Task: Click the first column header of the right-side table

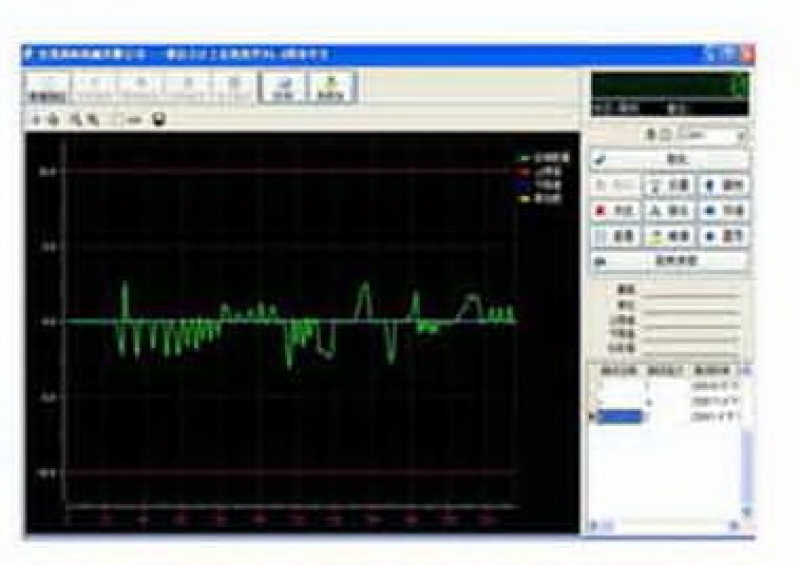Action: 618,371
